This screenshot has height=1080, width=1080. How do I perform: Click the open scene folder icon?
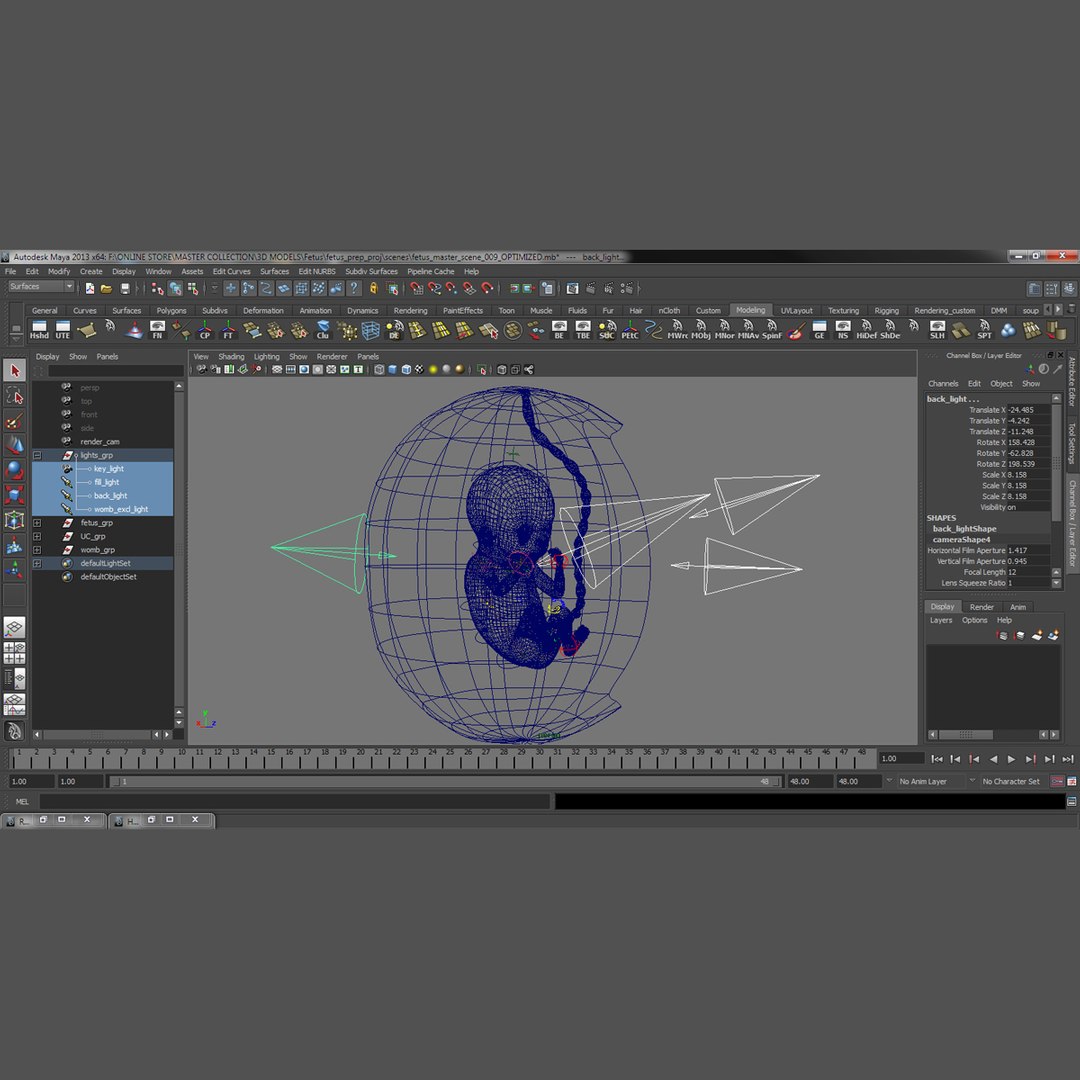[106, 289]
